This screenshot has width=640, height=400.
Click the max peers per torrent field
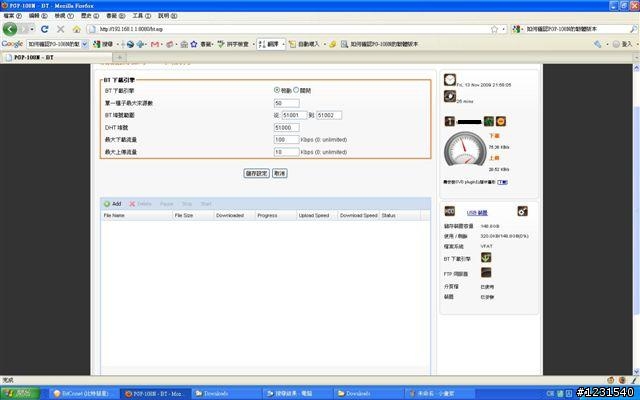[x=287, y=103]
